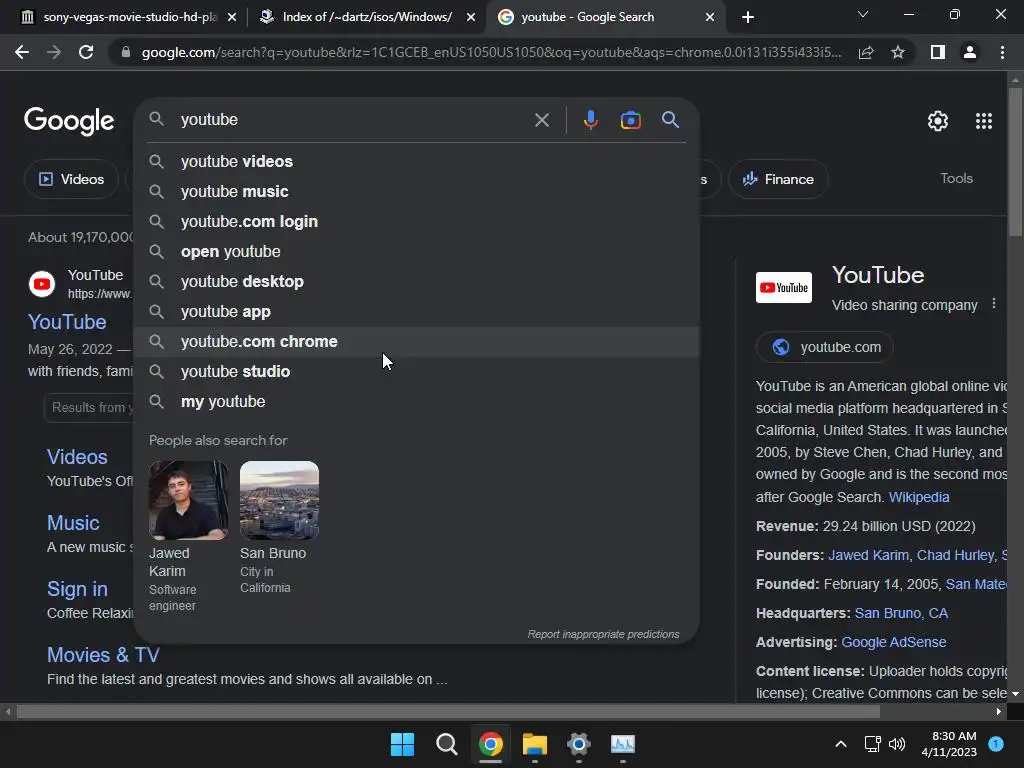Viewport: 1024px width, 768px height.
Task: Clear the search box with the X icon
Action: (x=541, y=120)
